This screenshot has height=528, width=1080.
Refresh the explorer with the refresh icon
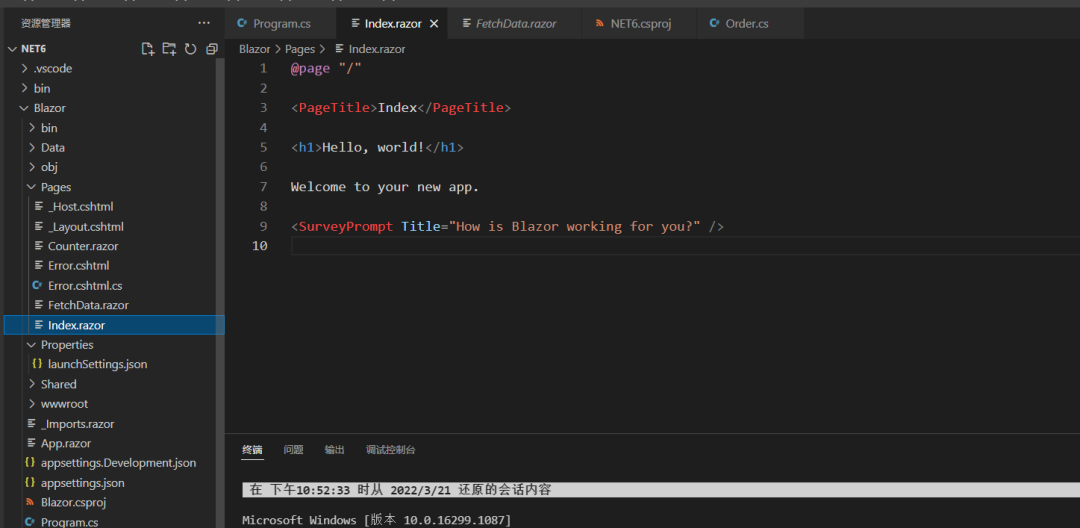point(191,49)
